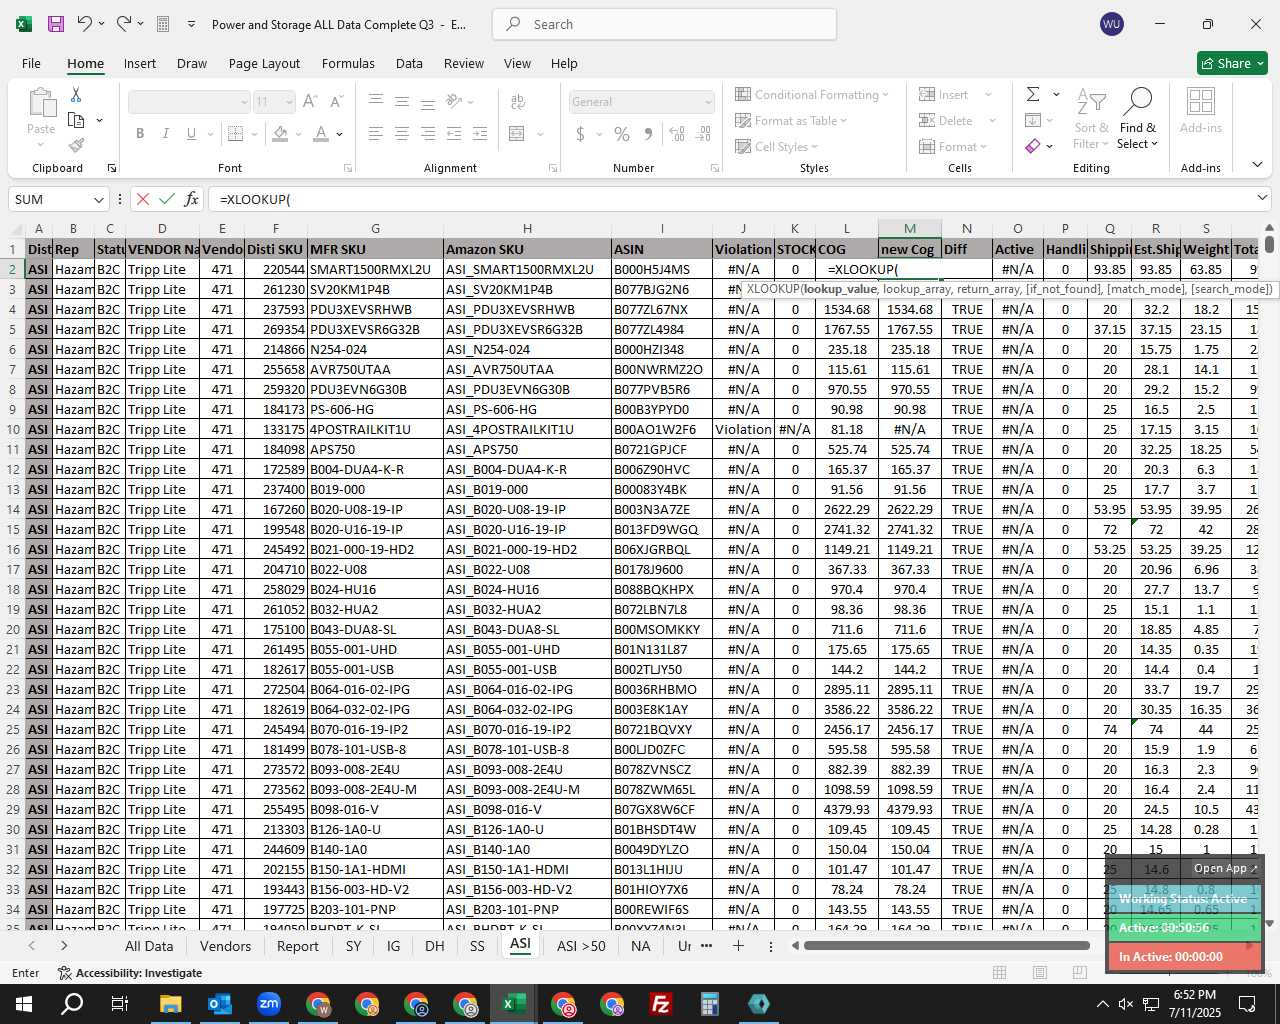Click the Add new sheet plus icon
Screen dimensions: 1280x1024
pyautogui.click(x=738, y=945)
